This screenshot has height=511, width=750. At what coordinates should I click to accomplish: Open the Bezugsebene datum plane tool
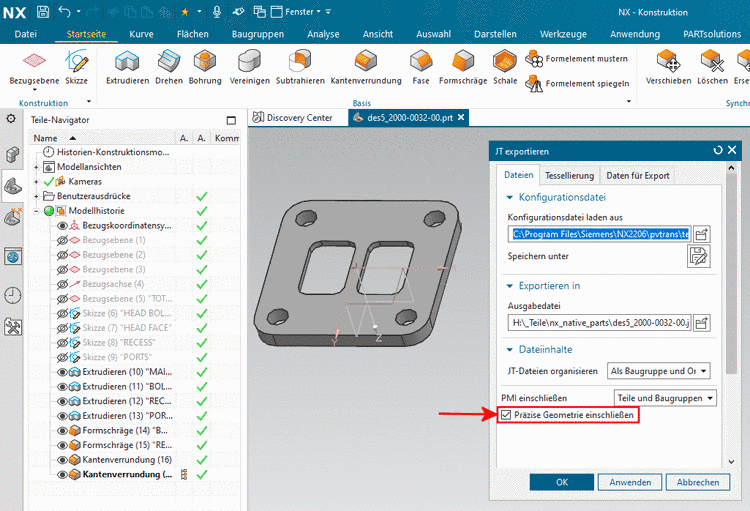click(x=34, y=68)
